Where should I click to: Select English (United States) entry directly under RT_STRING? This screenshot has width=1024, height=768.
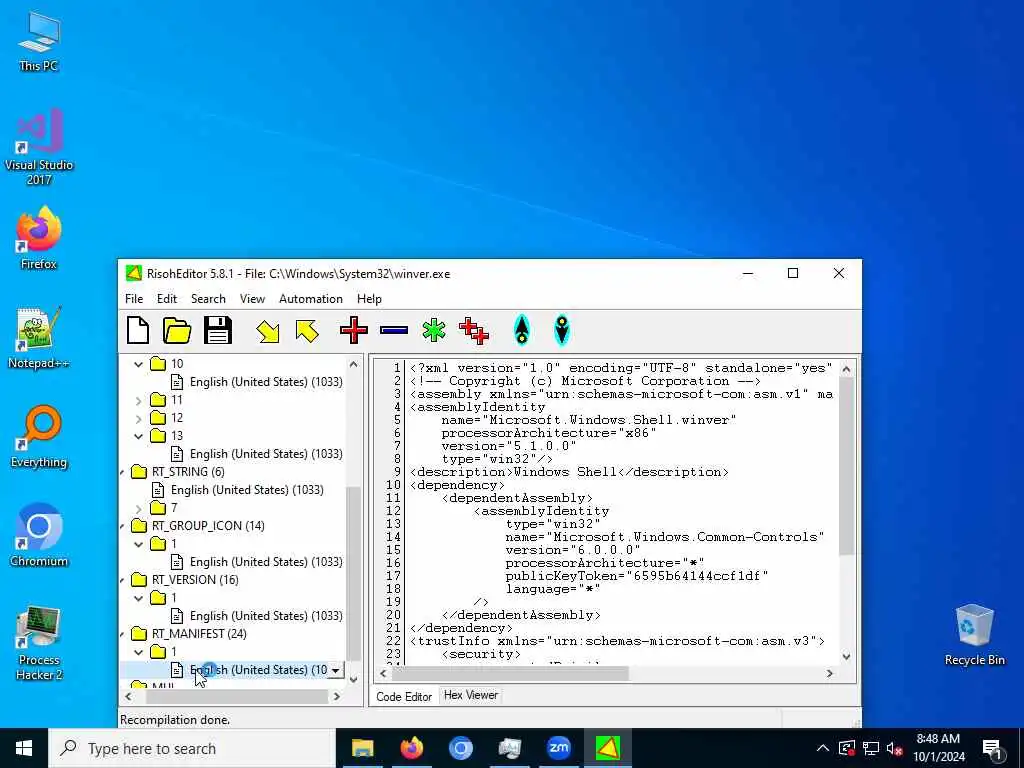tap(247, 490)
